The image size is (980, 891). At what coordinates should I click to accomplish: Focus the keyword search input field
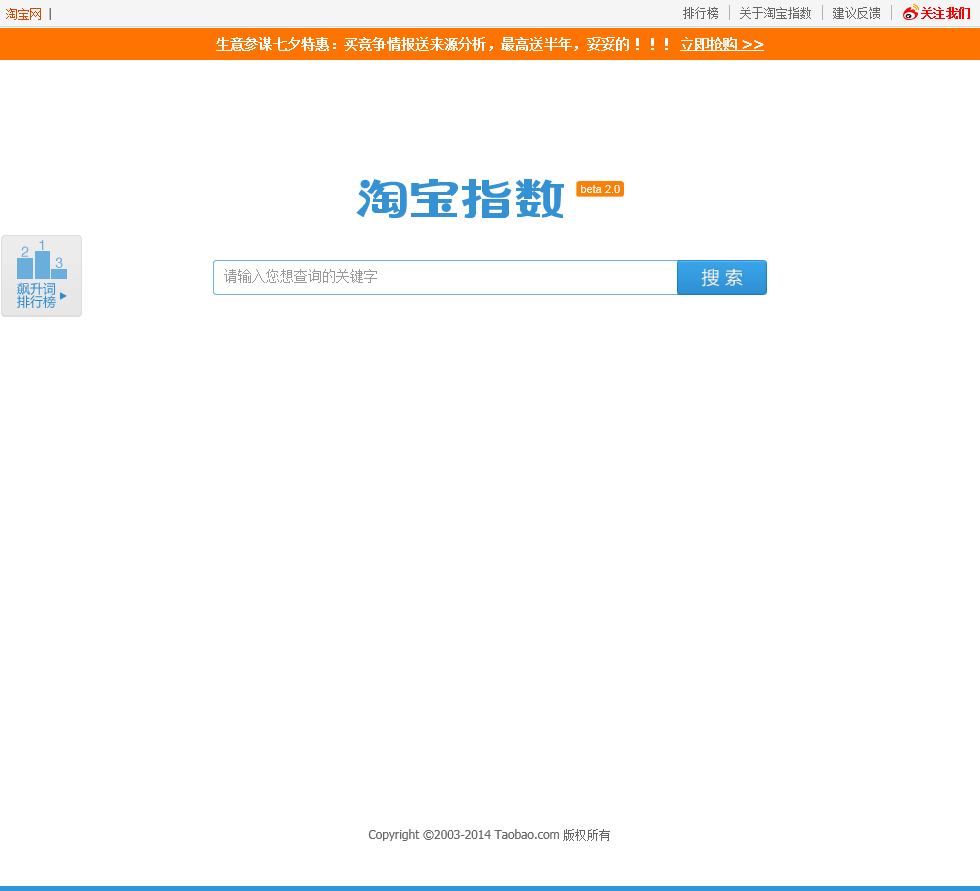point(445,277)
